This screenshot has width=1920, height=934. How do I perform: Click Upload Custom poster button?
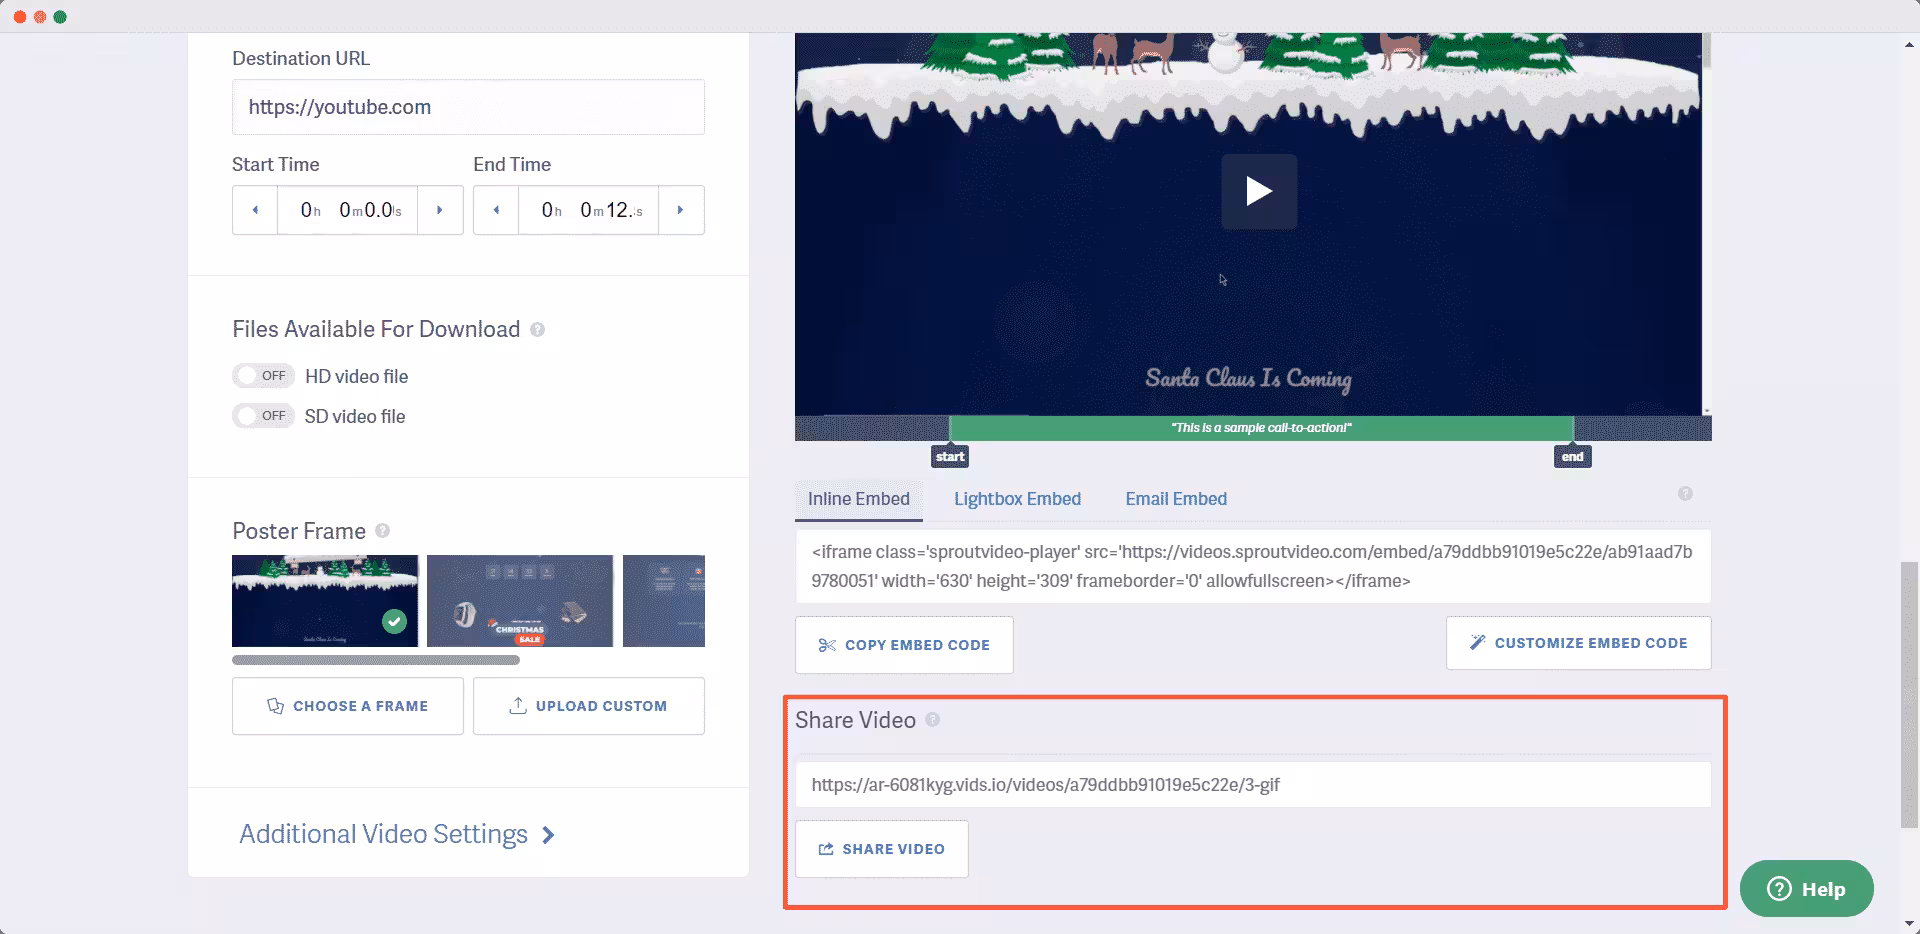click(589, 706)
